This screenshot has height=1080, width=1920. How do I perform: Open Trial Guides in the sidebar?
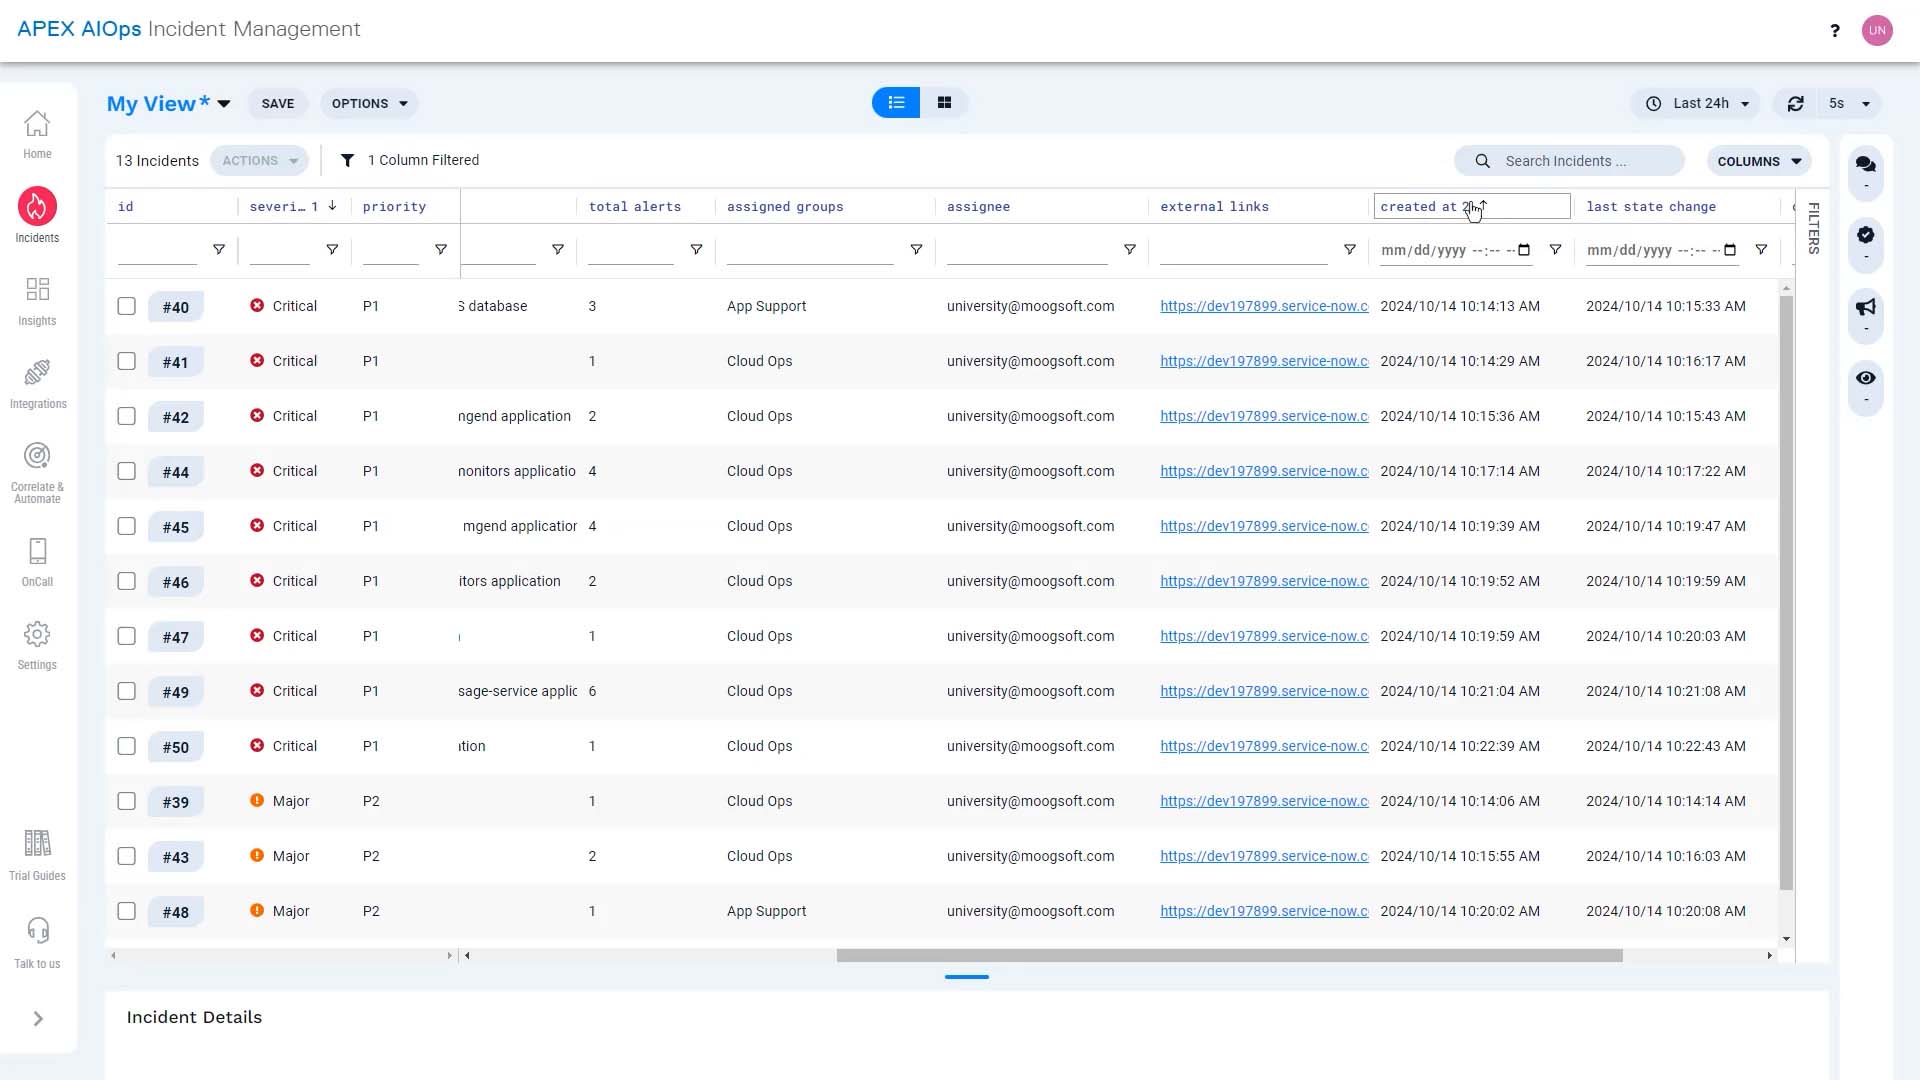pos(37,855)
